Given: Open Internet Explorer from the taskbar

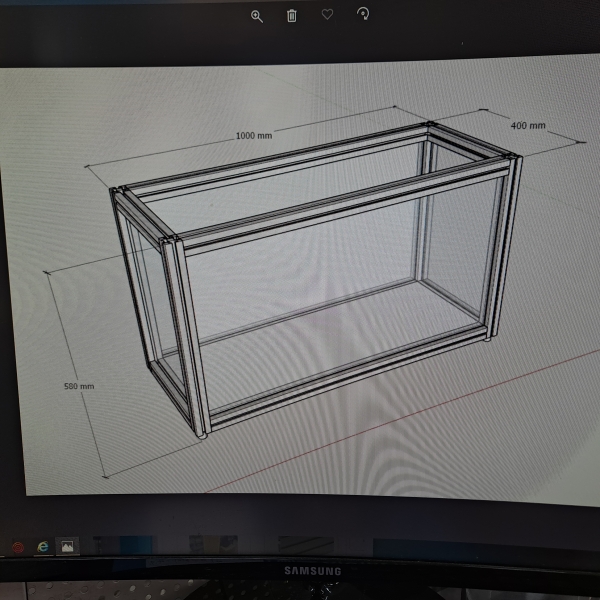Looking at the screenshot, I should click(43, 546).
